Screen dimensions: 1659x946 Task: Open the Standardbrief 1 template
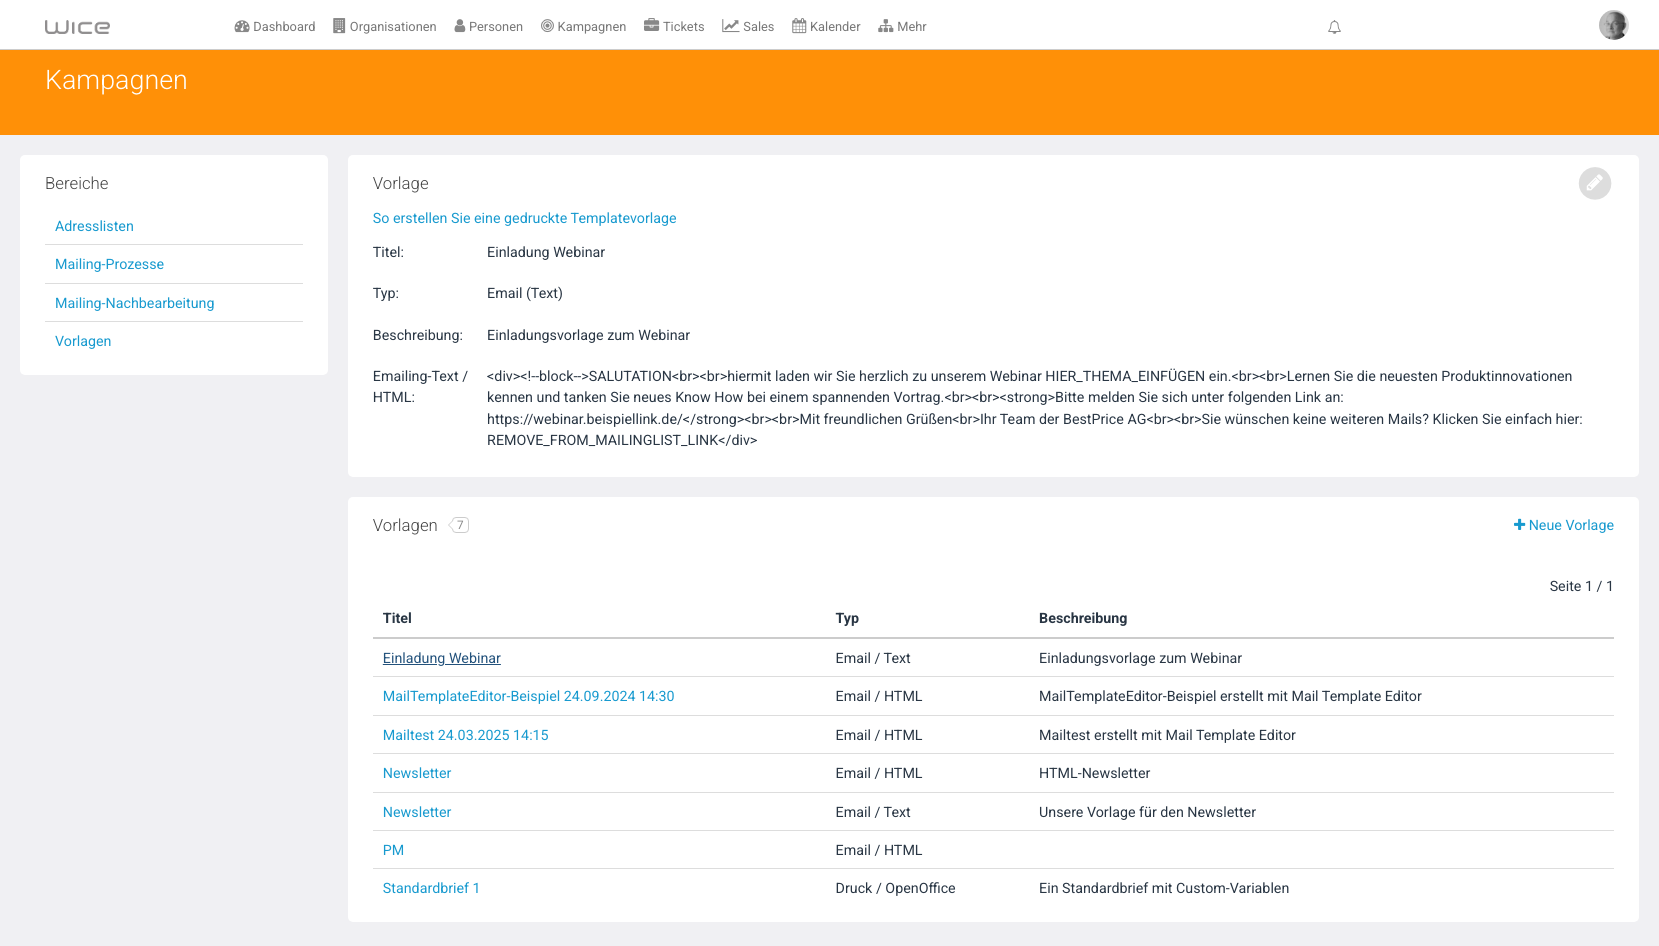click(431, 888)
